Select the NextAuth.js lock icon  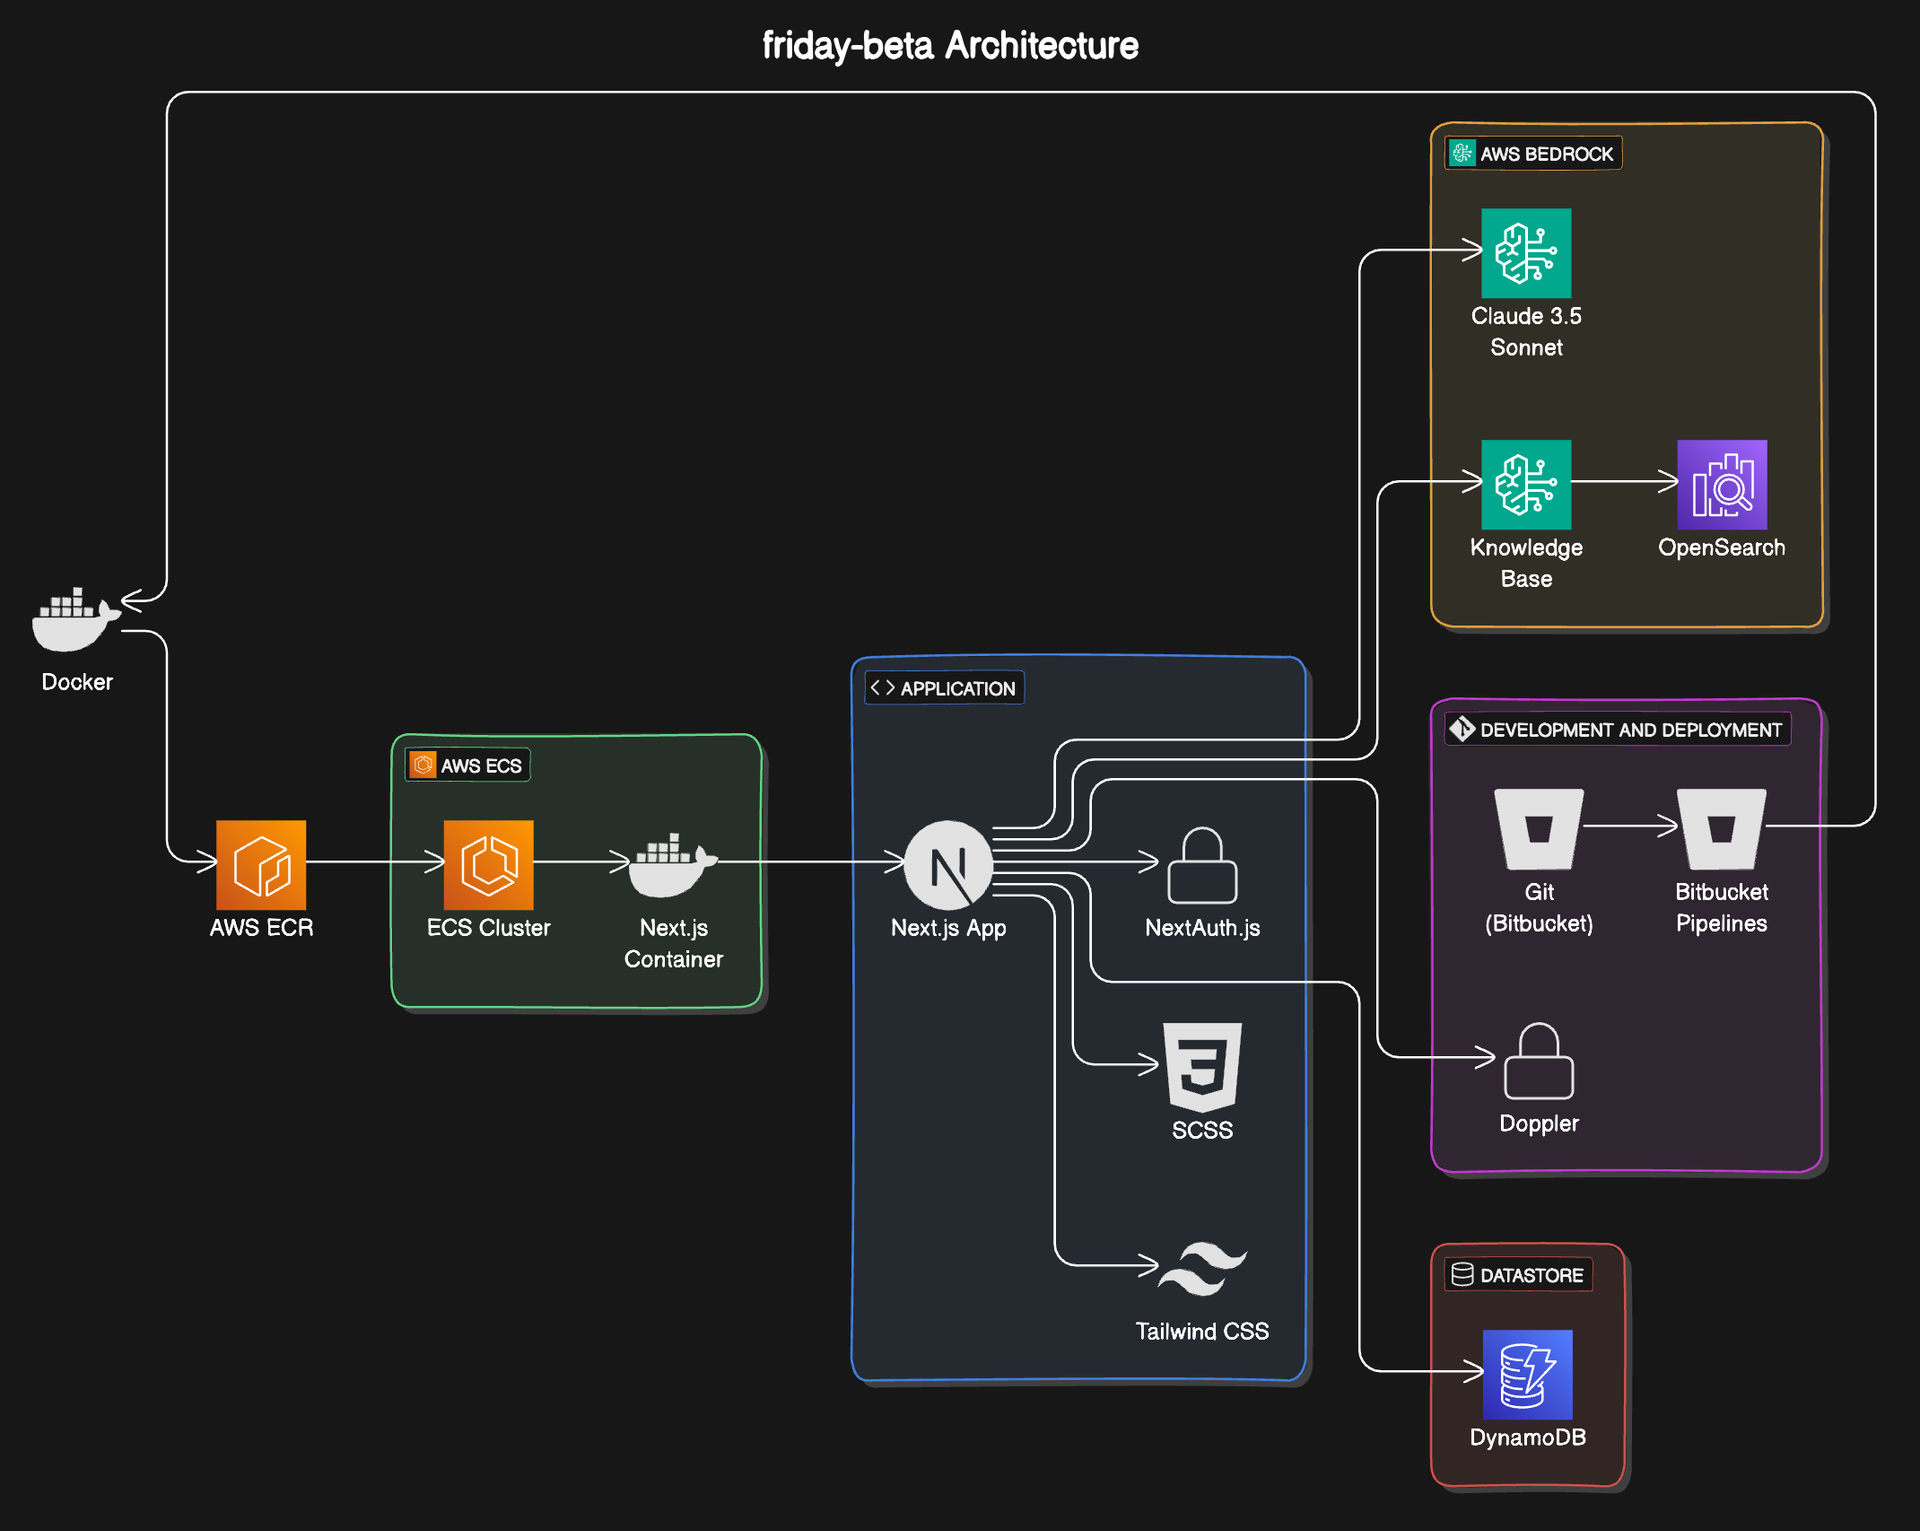(x=1202, y=865)
